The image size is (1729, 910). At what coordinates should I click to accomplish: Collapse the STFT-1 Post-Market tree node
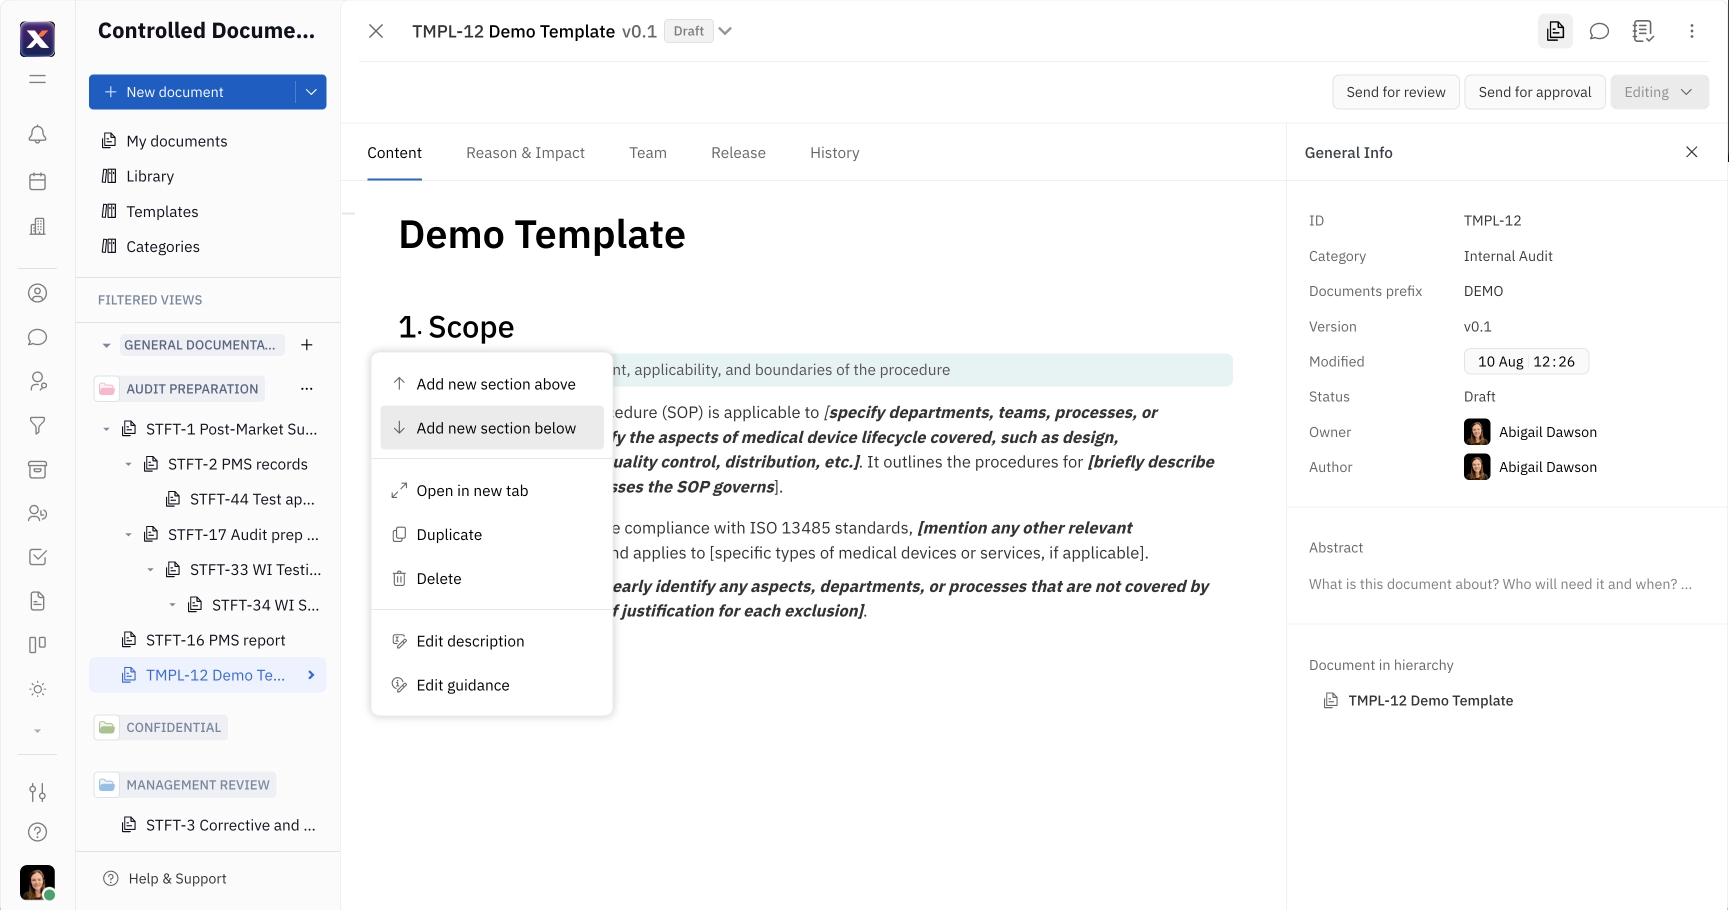tap(107, 429)
